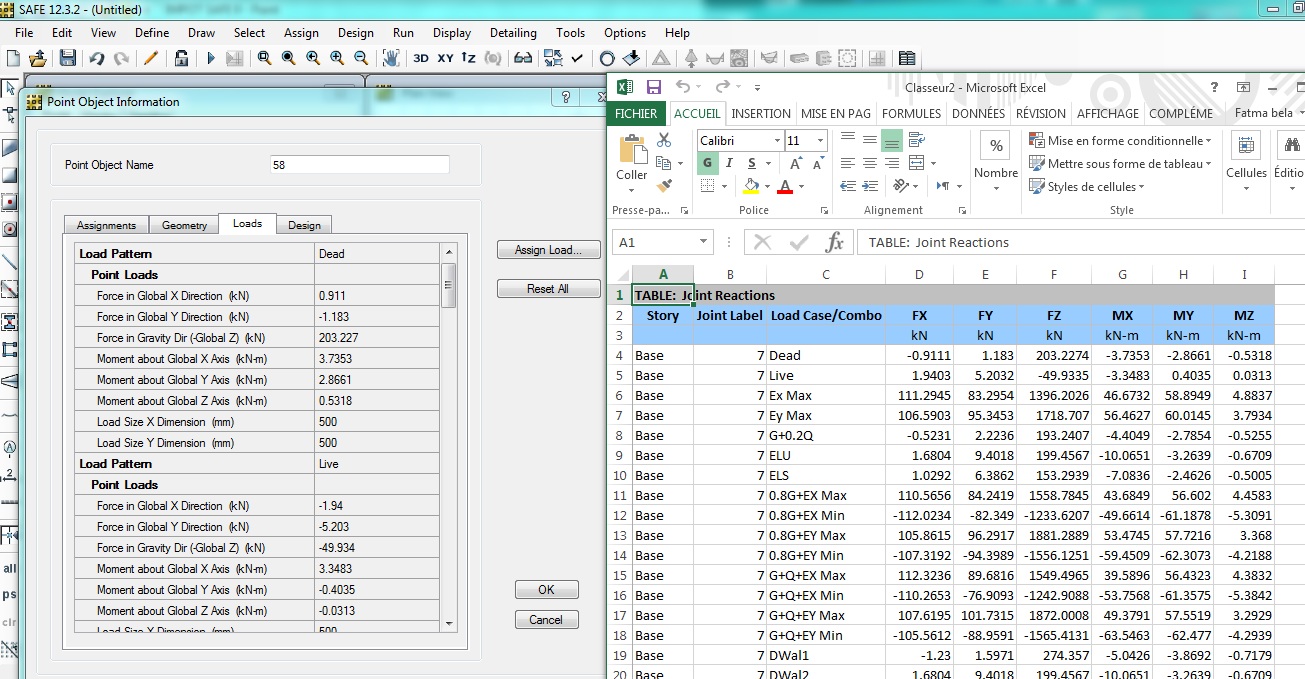Click the Open File icon in SAFE toolbar
This screenshot has width=1305, height=679.
pyautogui.click(x=38, y=58)
